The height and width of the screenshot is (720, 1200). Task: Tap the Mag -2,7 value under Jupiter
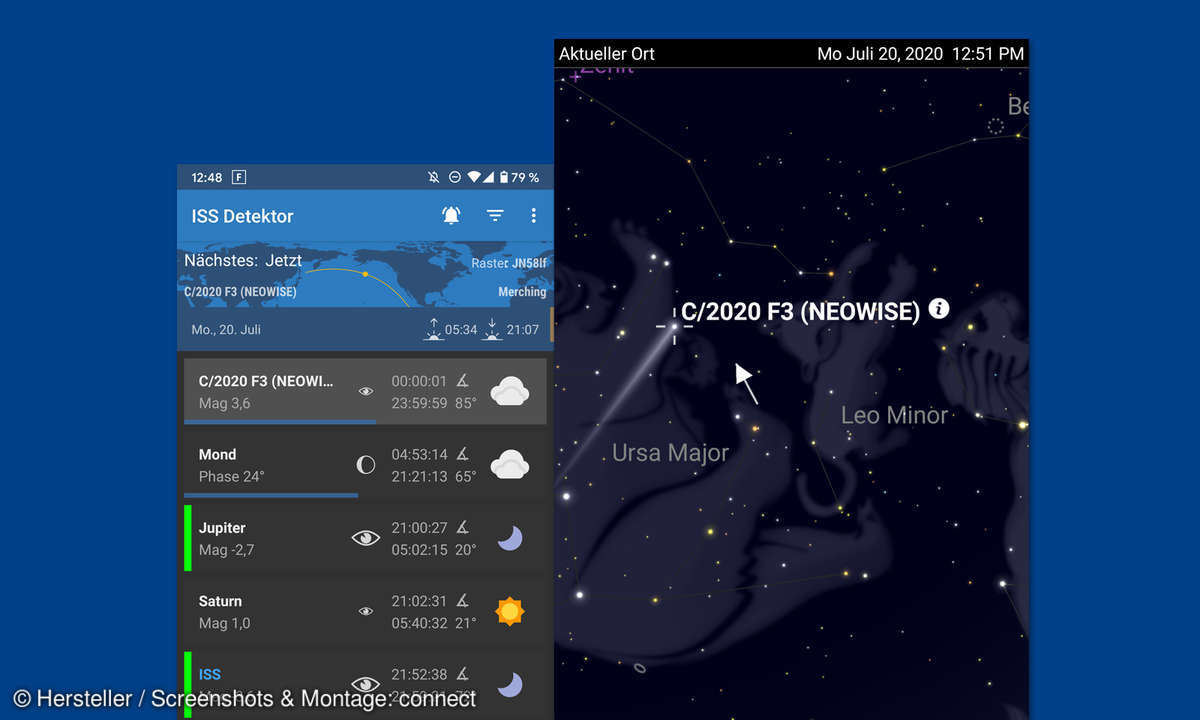(x=227, y=550)
